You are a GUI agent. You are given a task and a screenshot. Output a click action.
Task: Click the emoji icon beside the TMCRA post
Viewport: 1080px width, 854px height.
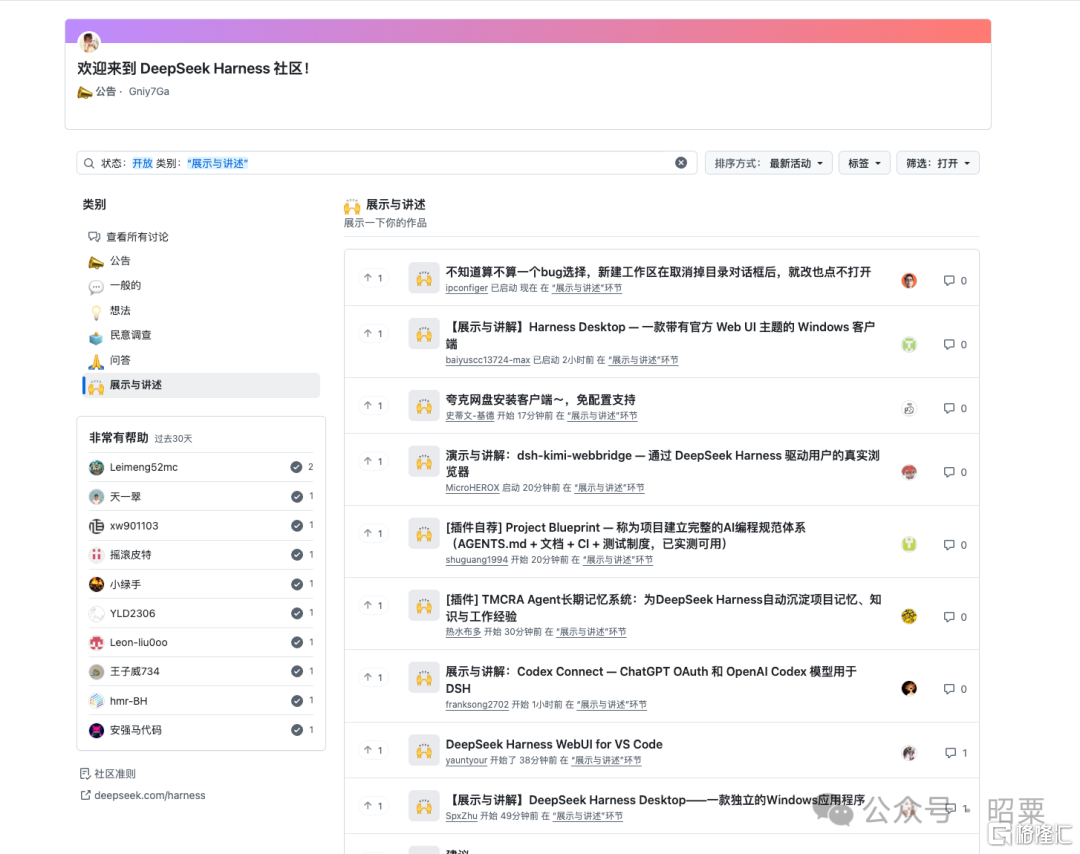coord(424,606)
